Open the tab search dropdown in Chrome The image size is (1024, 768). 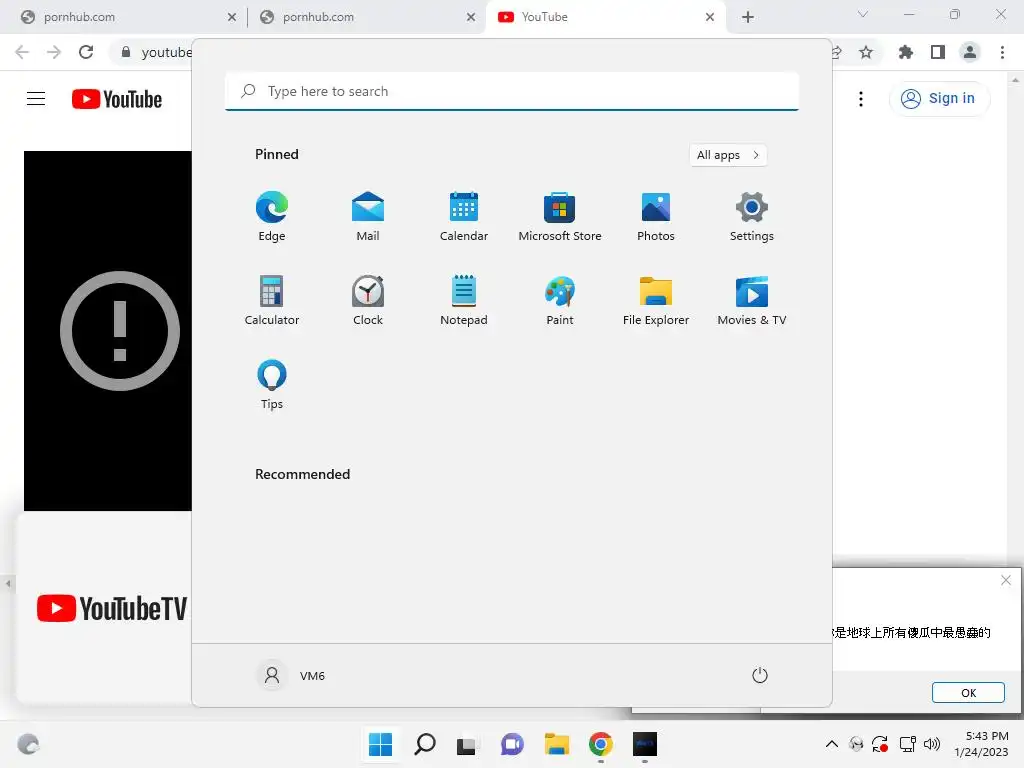tap(863, 14)
